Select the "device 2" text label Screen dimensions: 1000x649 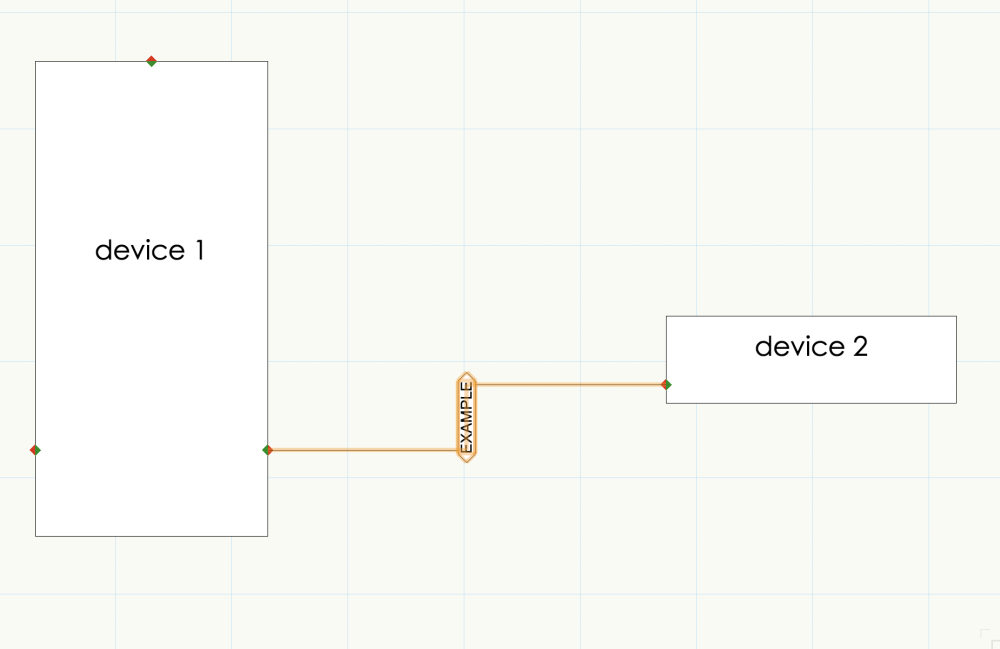click(x=811, y=347)
